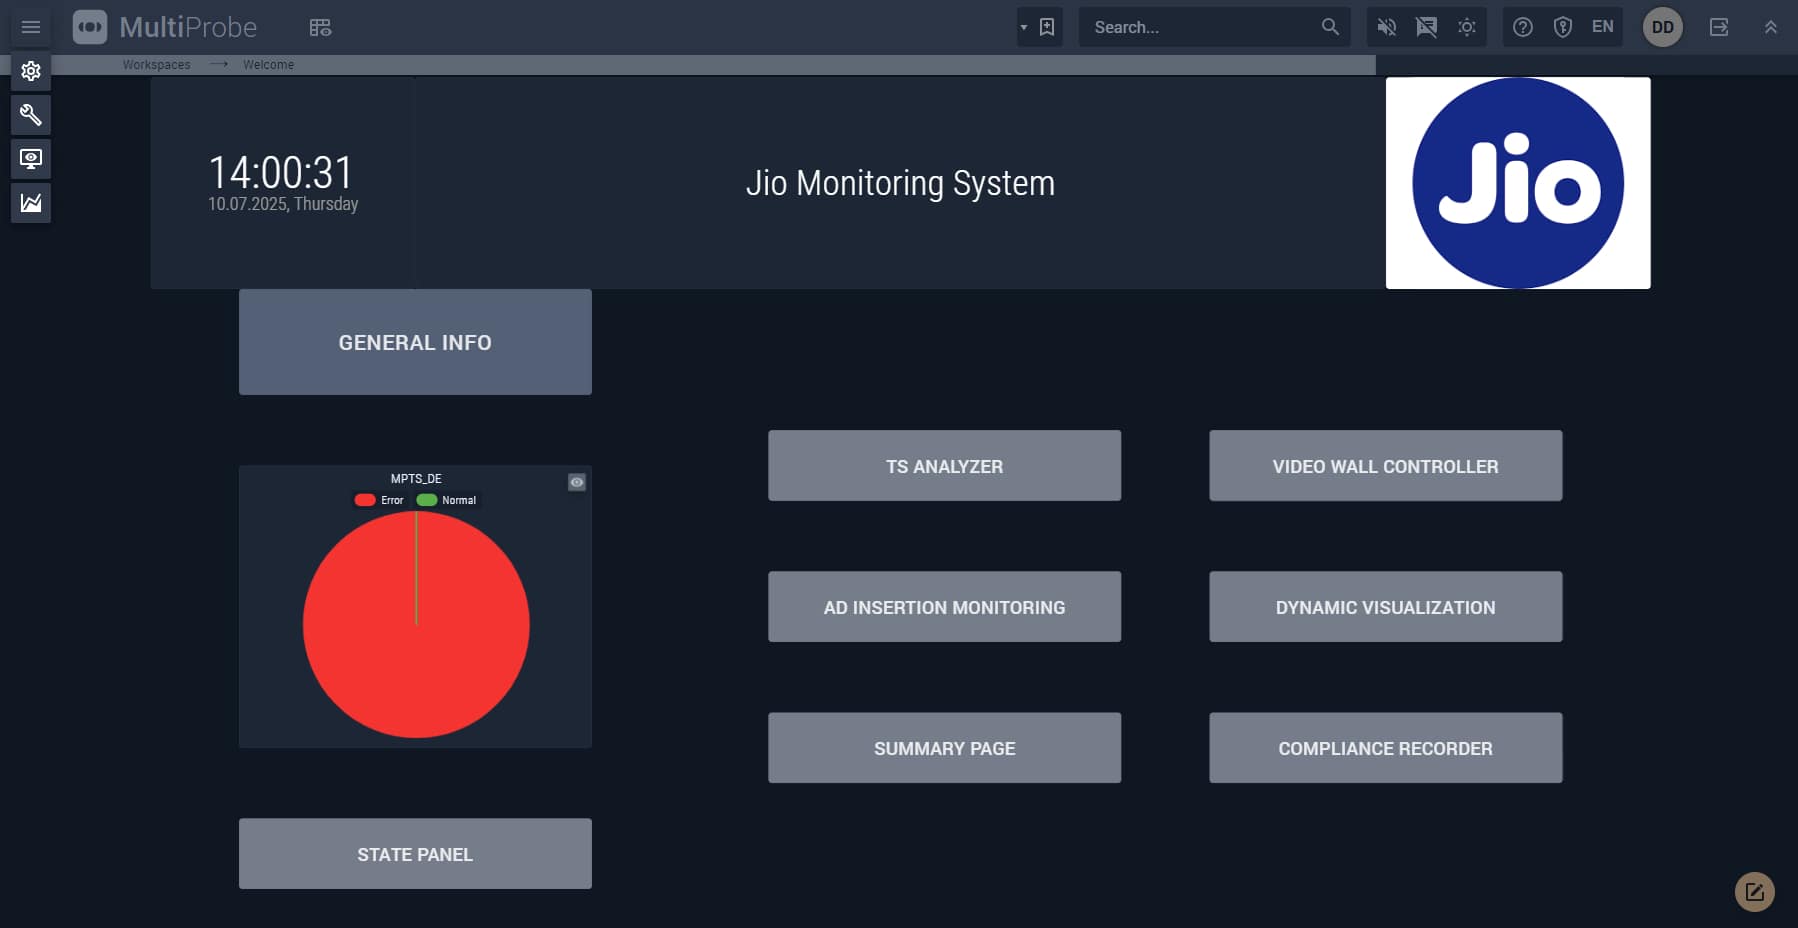Toggle Error legend in pie chart

[x=379, y=500]
